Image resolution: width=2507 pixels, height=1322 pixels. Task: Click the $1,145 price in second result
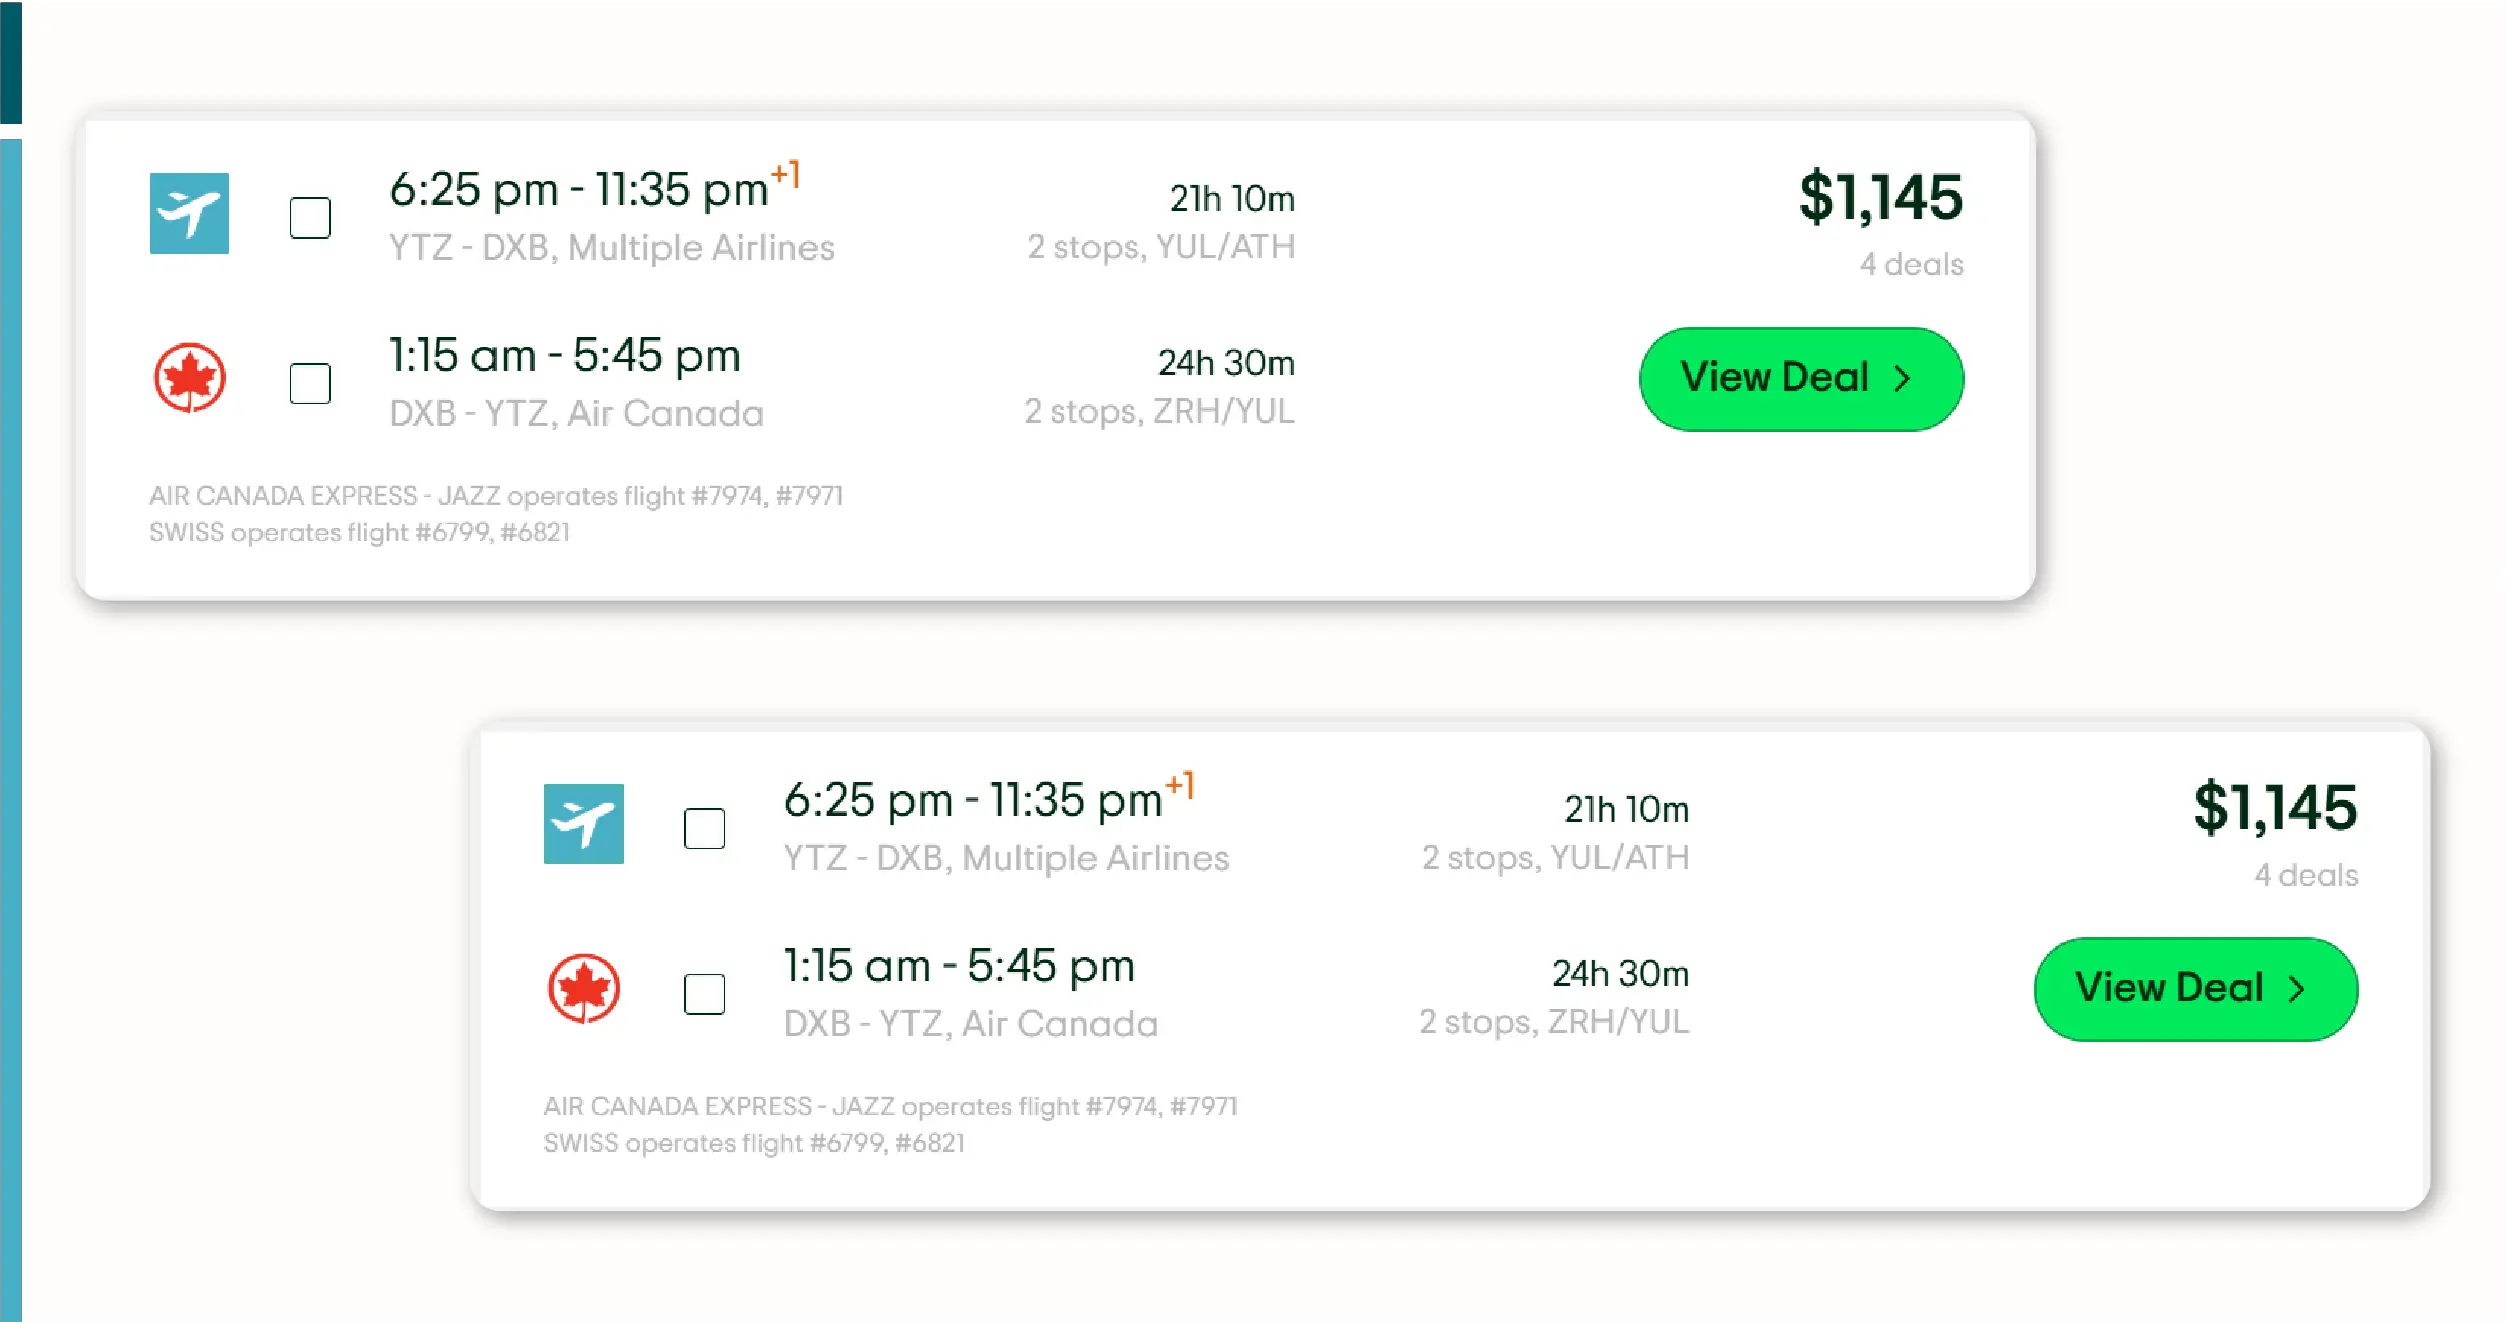coord(2275,807)
